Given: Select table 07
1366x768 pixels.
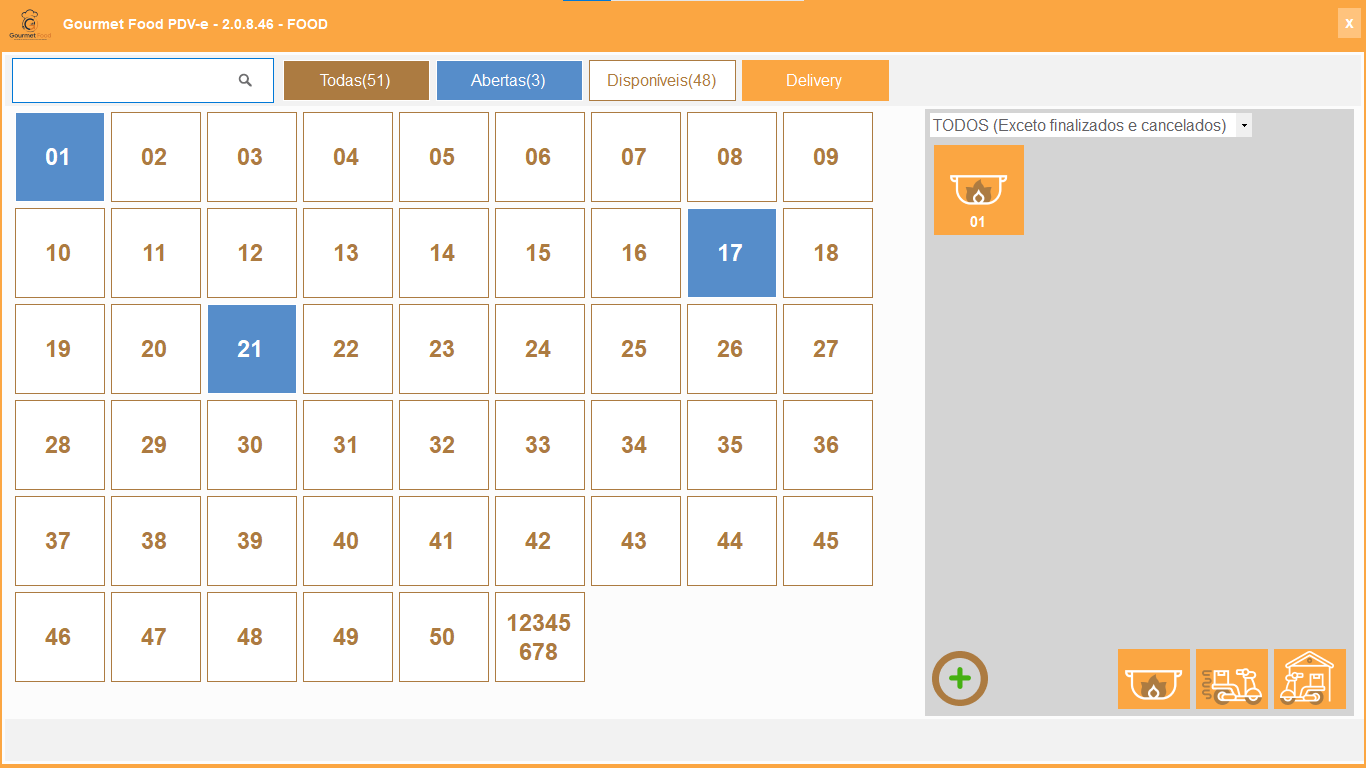Looking at the screenshot, I should (x=636, y=157).
